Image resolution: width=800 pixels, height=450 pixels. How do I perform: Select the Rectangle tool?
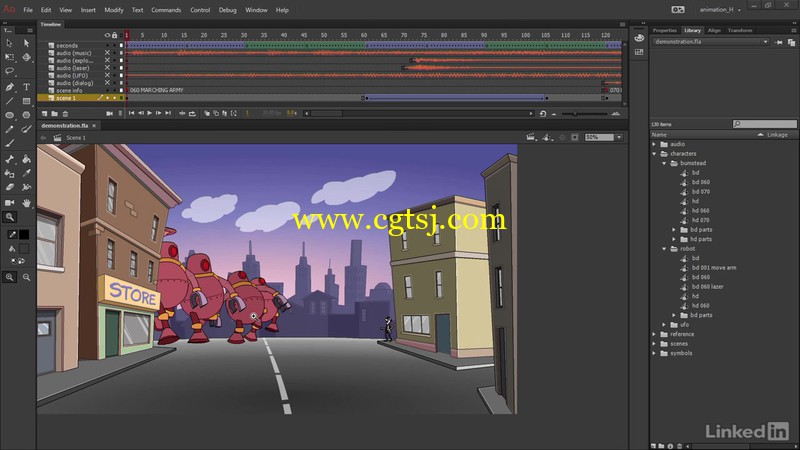coord(26,101)
